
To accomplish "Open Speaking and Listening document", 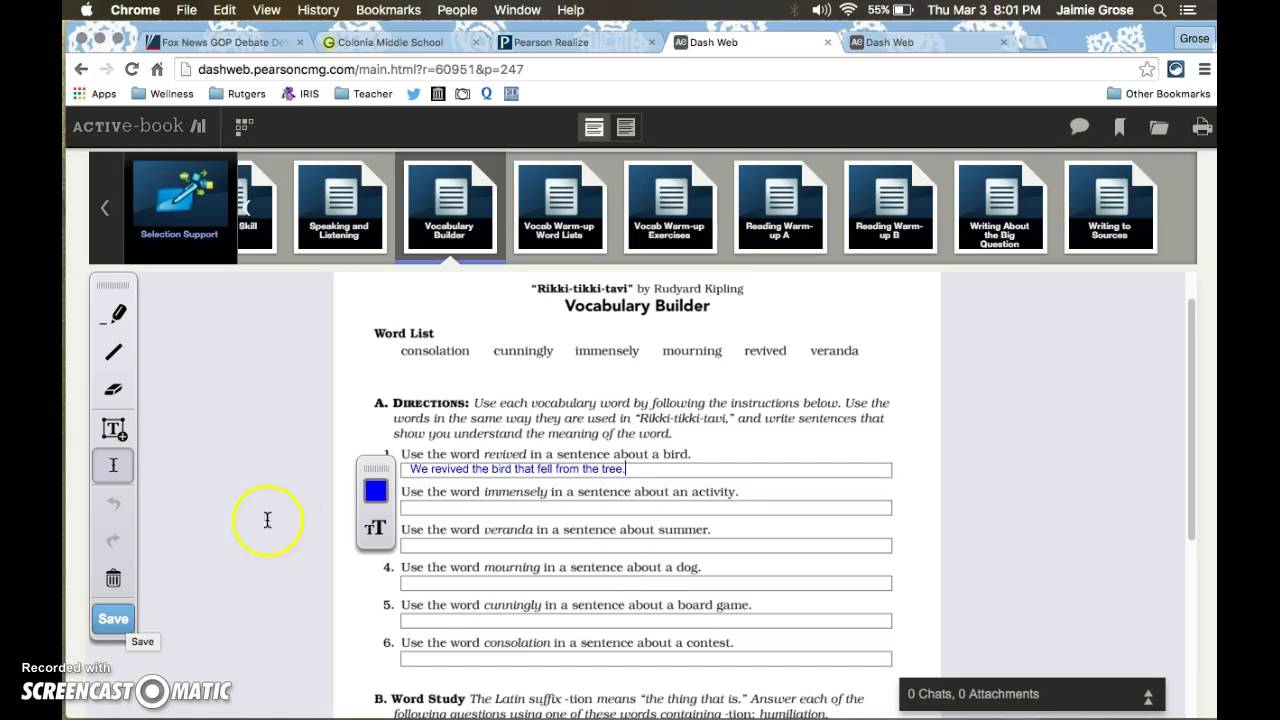I will click(339, 207).
